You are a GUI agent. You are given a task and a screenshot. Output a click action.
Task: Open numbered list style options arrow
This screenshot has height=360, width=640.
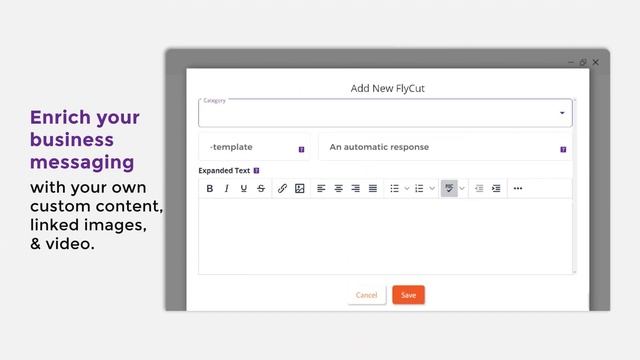(432, 188)
